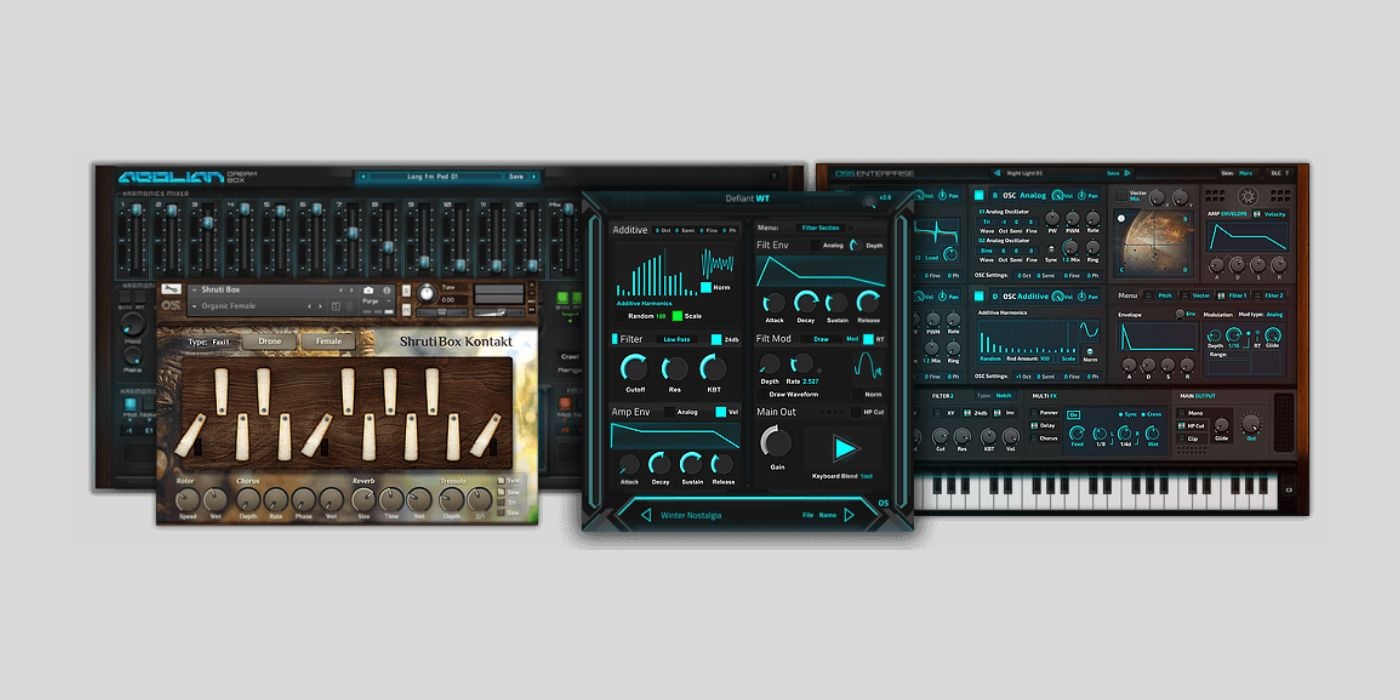The width and height of the screenshot is (1400, 700).
Task: Click the Filt Env Release knob
Action: pos(868,302)
